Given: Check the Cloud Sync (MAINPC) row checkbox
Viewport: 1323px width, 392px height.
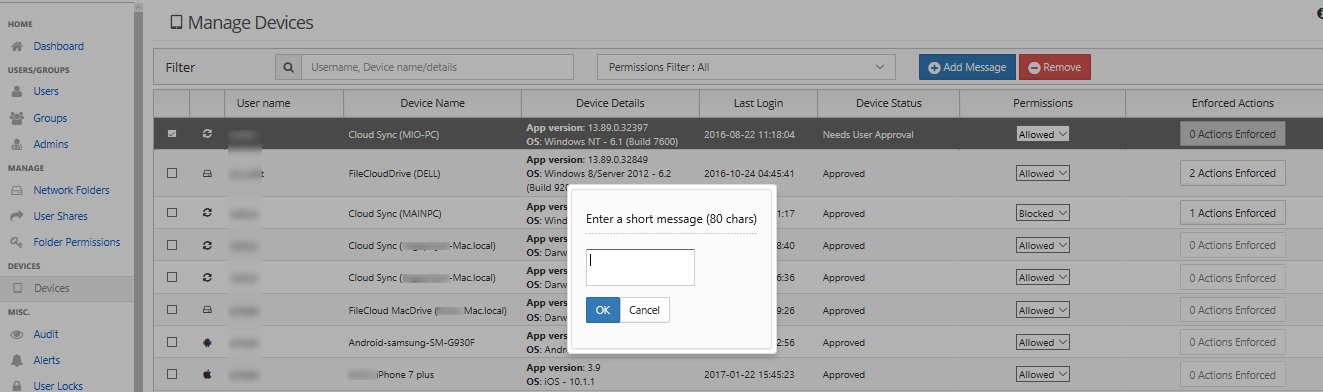Looking at the screenshot, I should 172,213.
